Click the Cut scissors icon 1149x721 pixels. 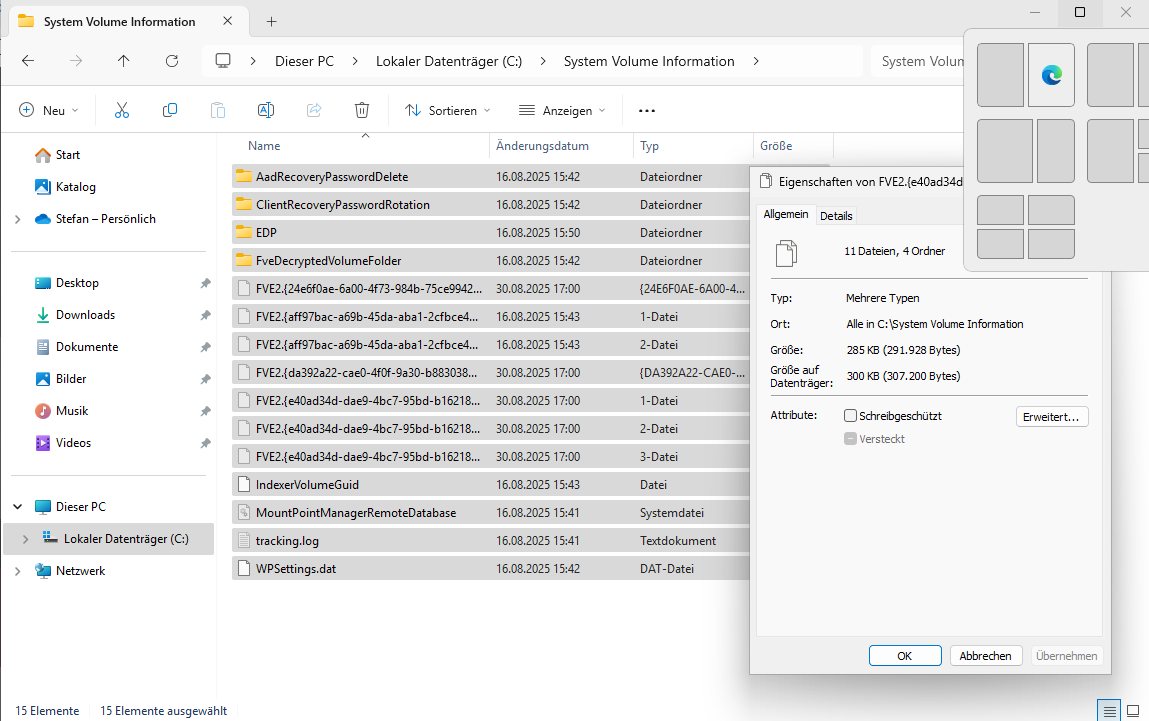(x=122, y=110)
